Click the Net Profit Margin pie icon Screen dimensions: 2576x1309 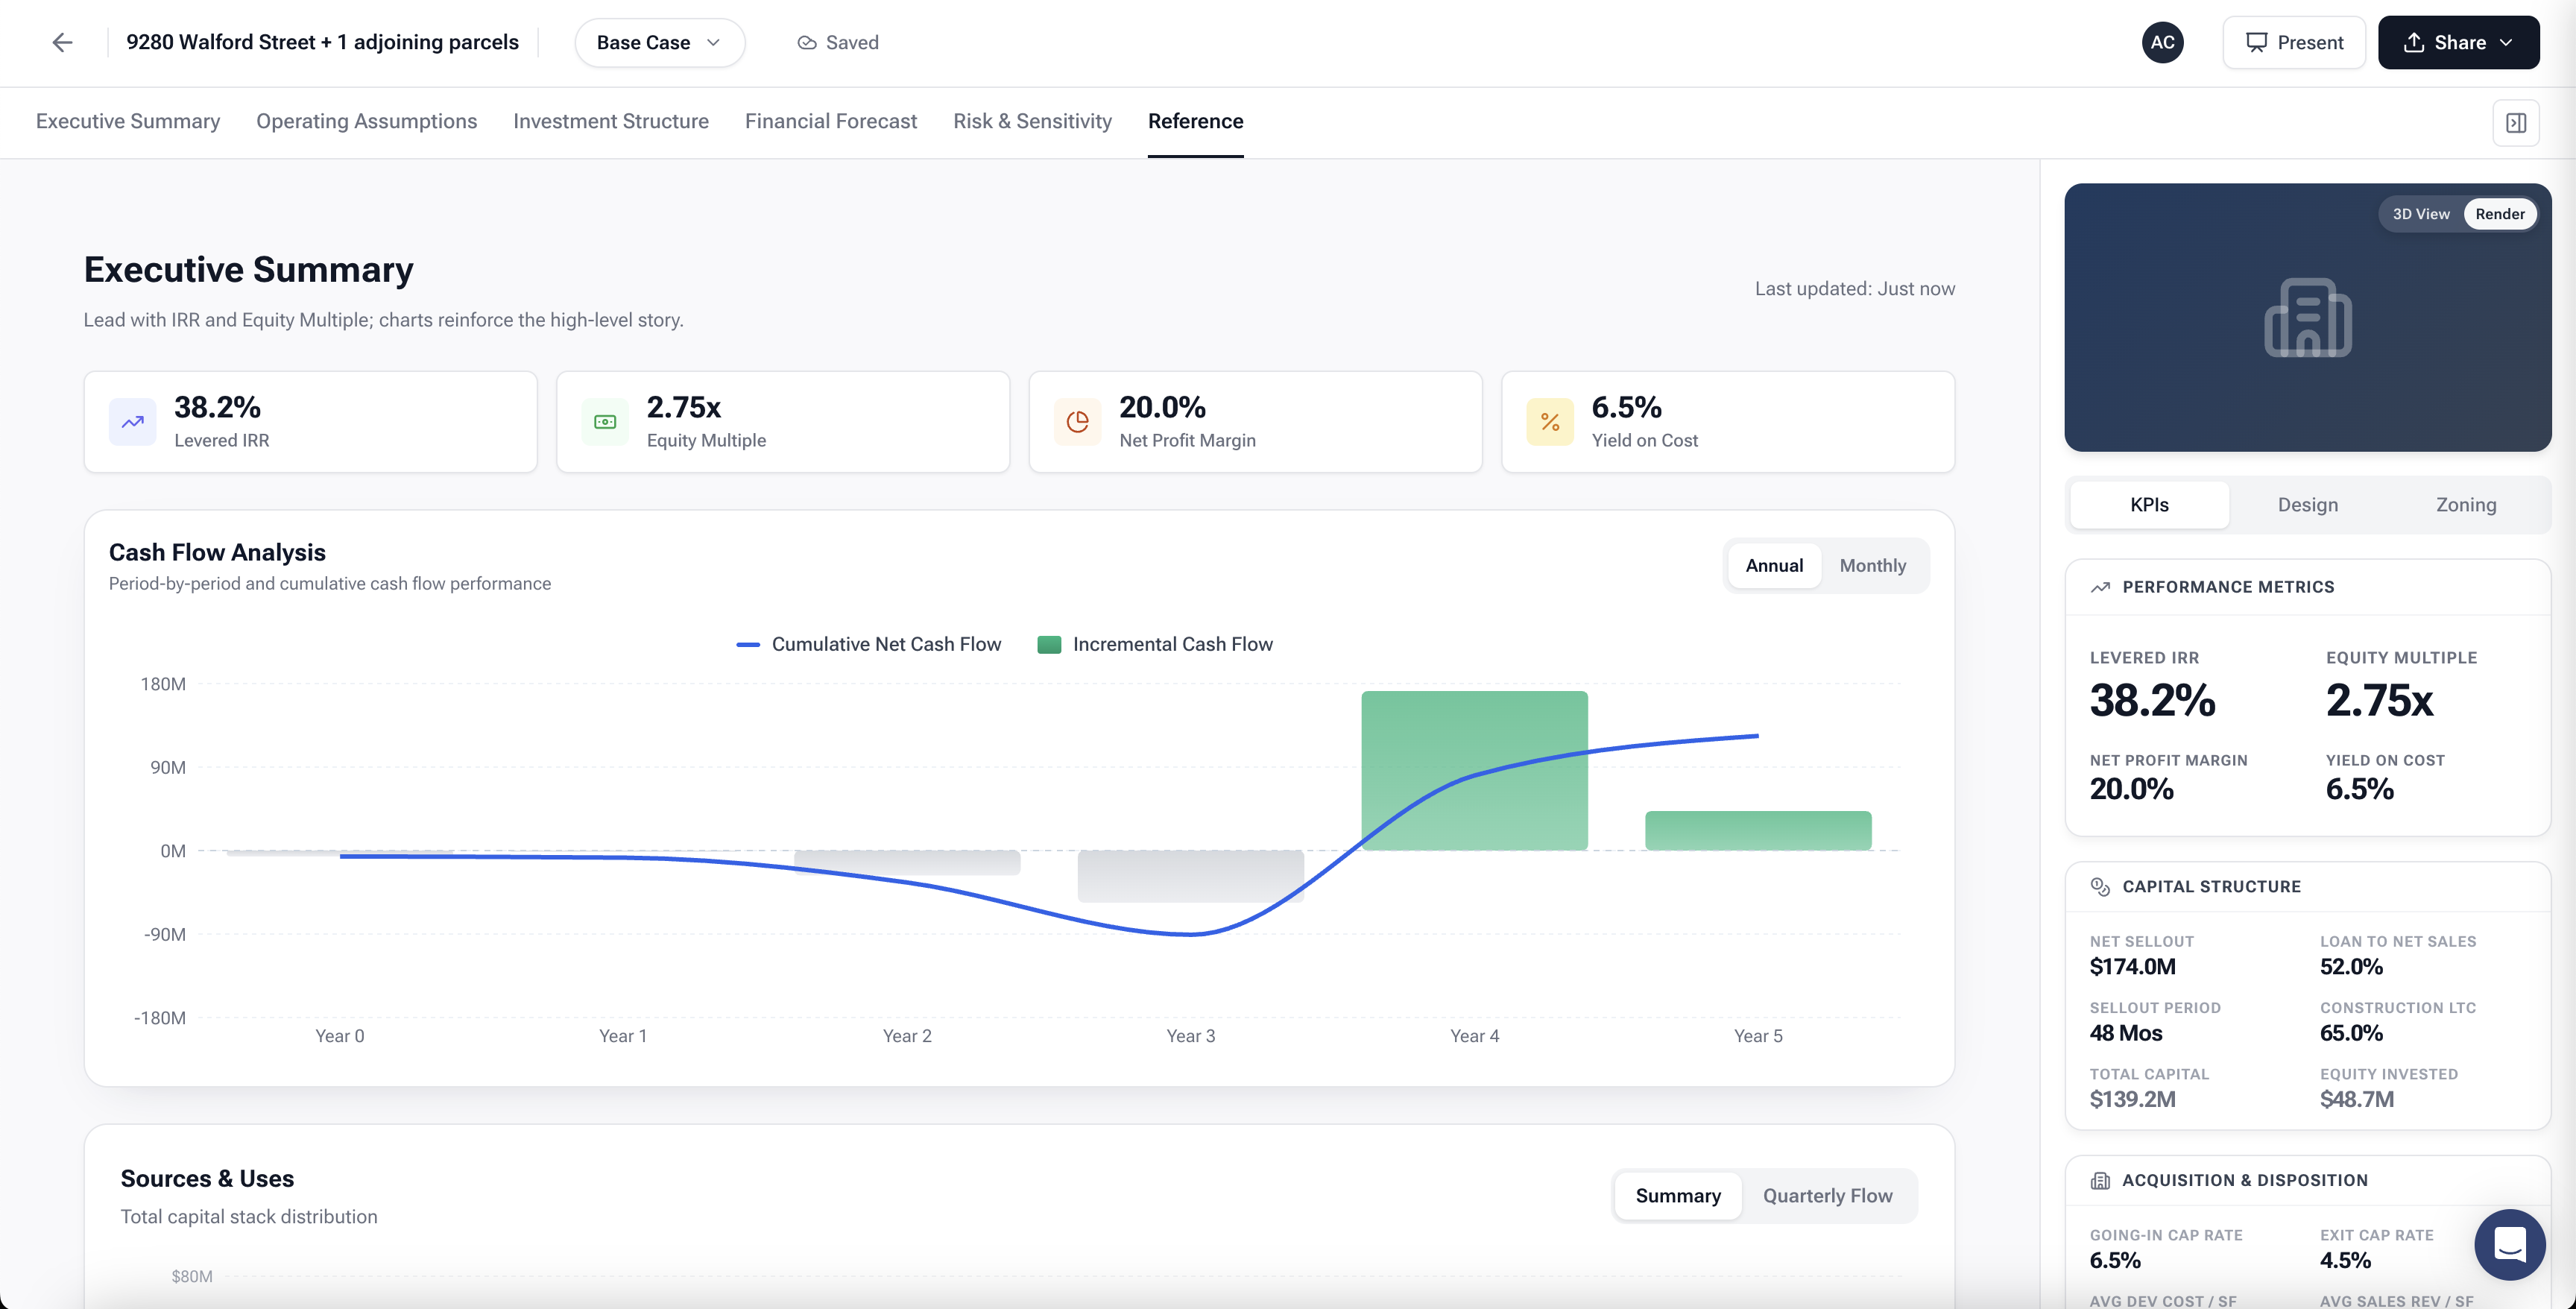[x=1077, y=422]
